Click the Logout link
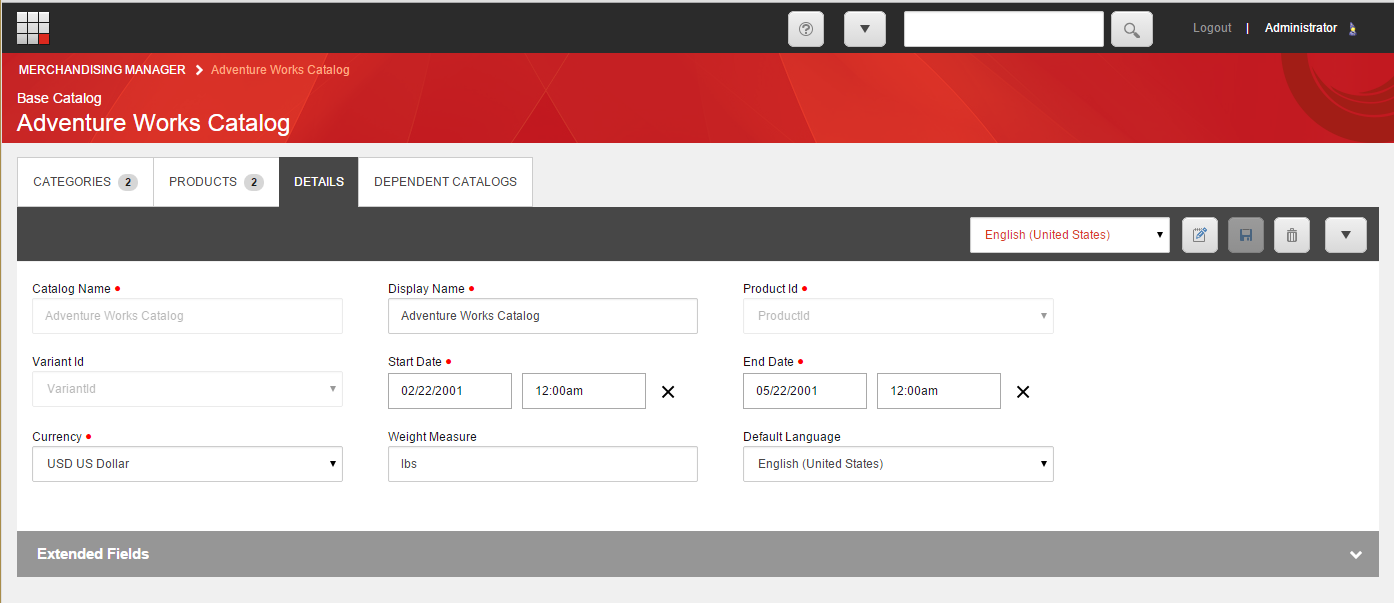The image size is (1394, 603). [1212, 28]
